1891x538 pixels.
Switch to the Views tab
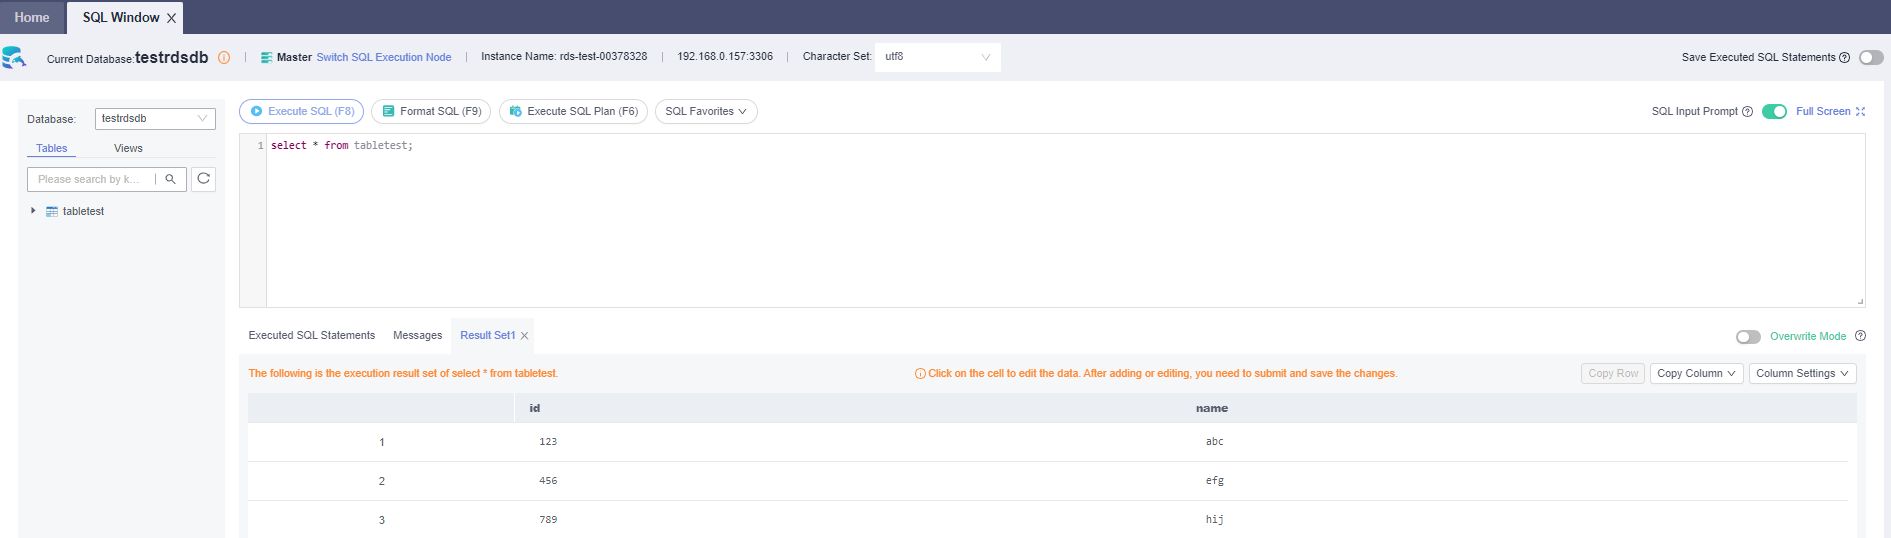coord(128,149)
